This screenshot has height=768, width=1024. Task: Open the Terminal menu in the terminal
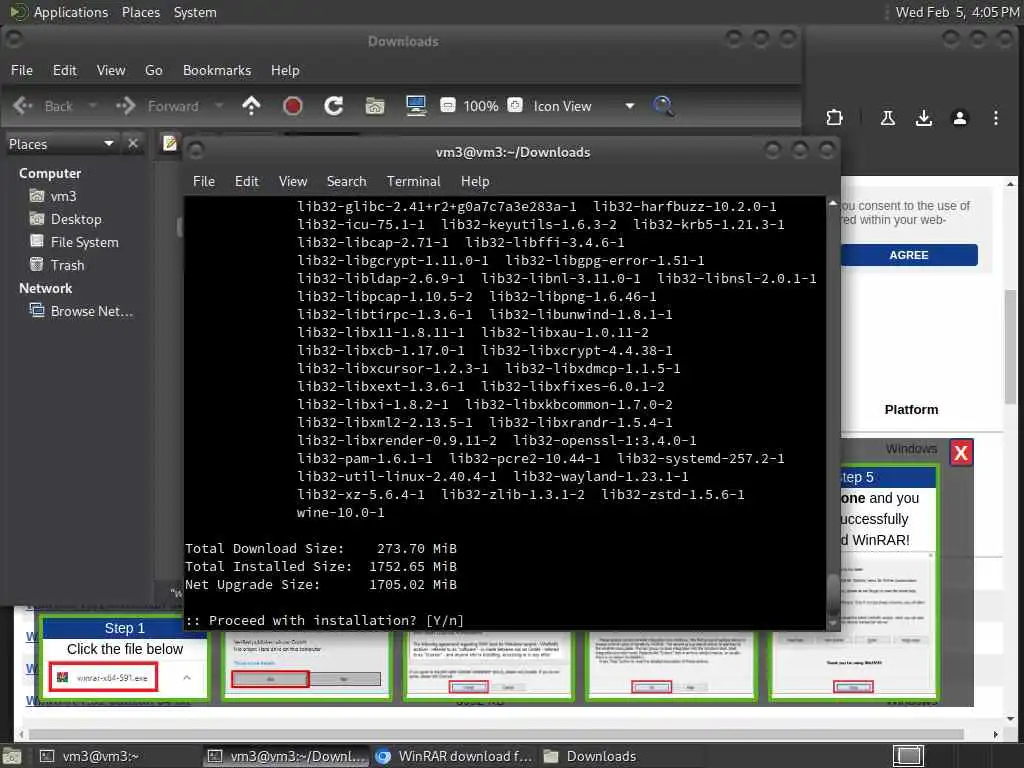click(x=413, y=181)
